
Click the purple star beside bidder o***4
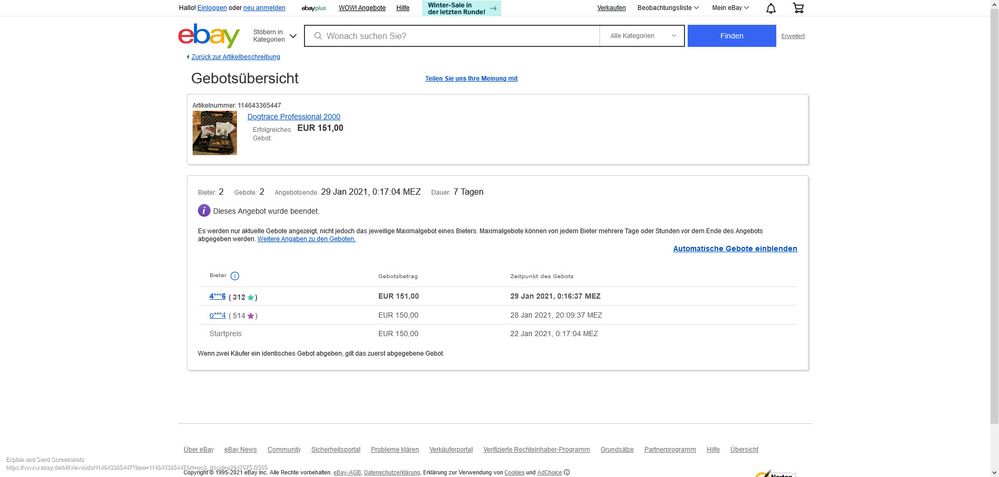click(x=251, y=316)
